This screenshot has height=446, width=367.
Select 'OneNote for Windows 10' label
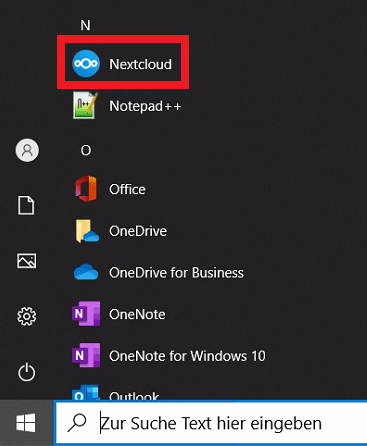click(x=187, y=356)
